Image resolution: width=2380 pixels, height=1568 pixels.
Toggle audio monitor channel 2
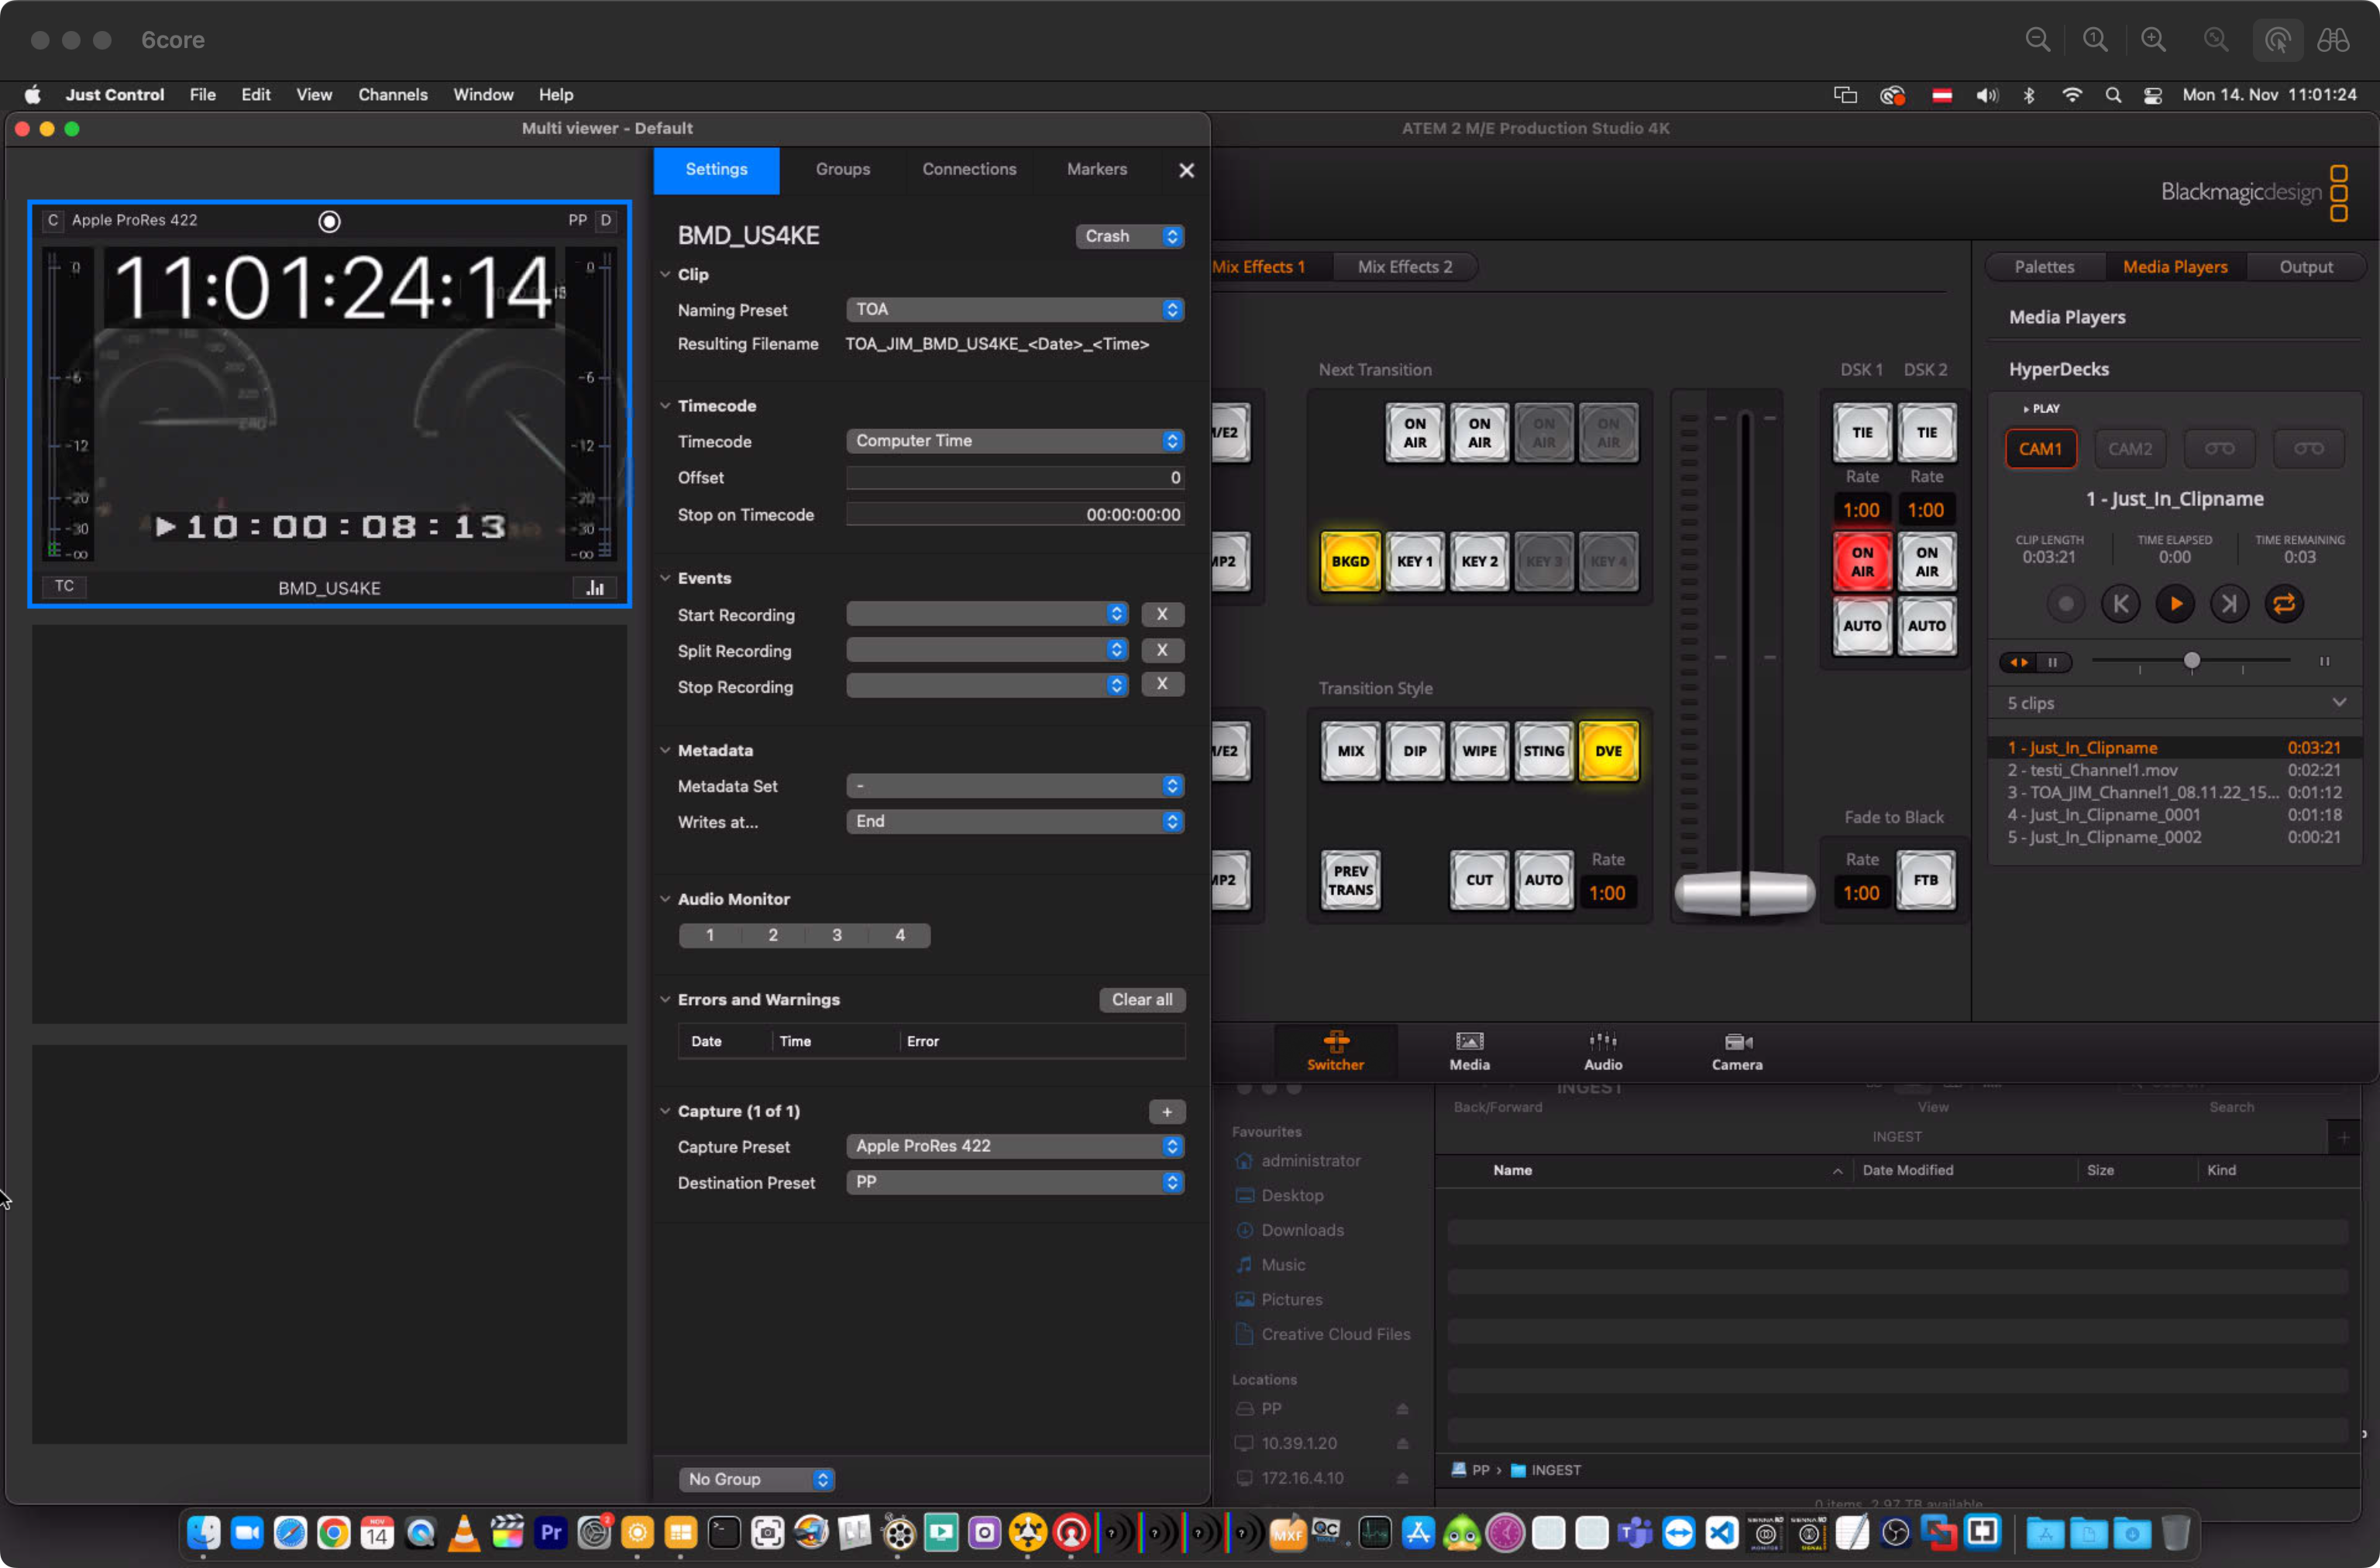click(773, 935)
